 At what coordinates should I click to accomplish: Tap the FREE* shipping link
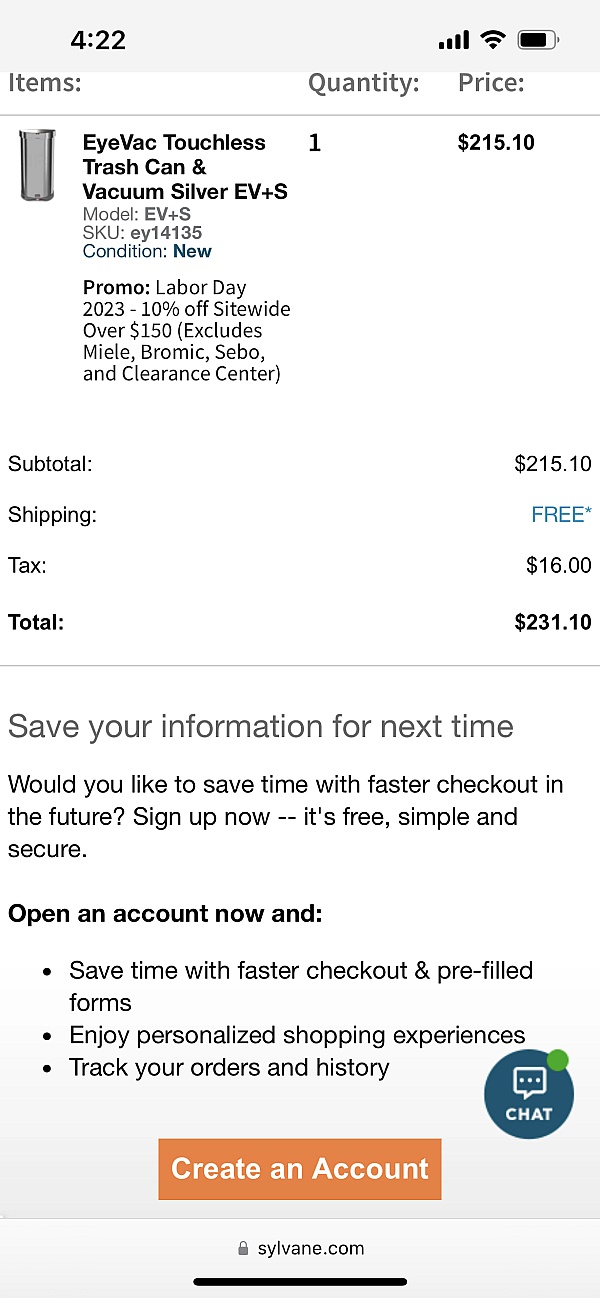pos(561,515)
